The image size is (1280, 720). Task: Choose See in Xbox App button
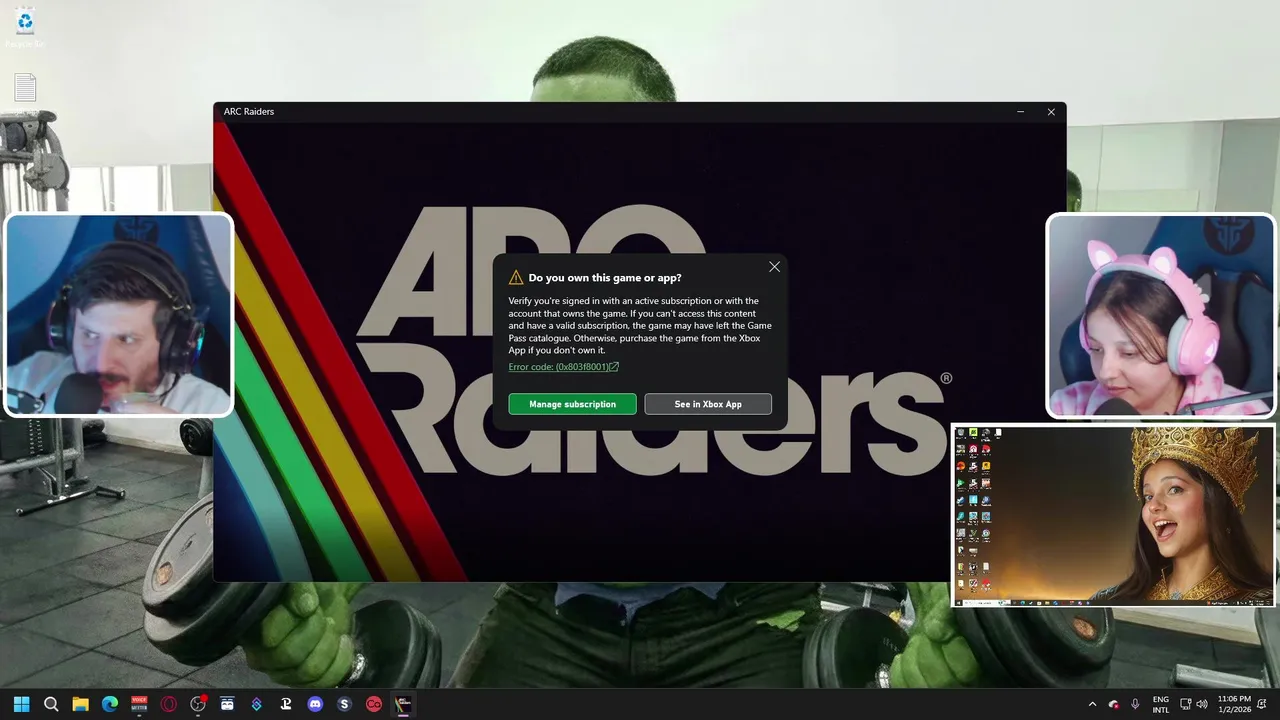tap(708, 404)
